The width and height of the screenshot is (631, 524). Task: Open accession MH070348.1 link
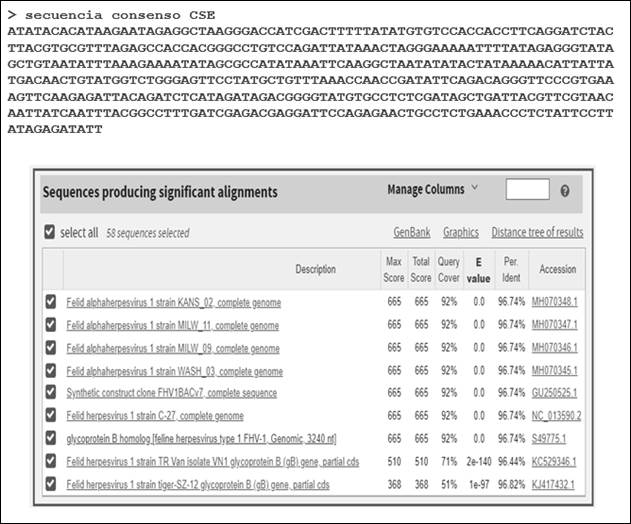coord(557,302)
